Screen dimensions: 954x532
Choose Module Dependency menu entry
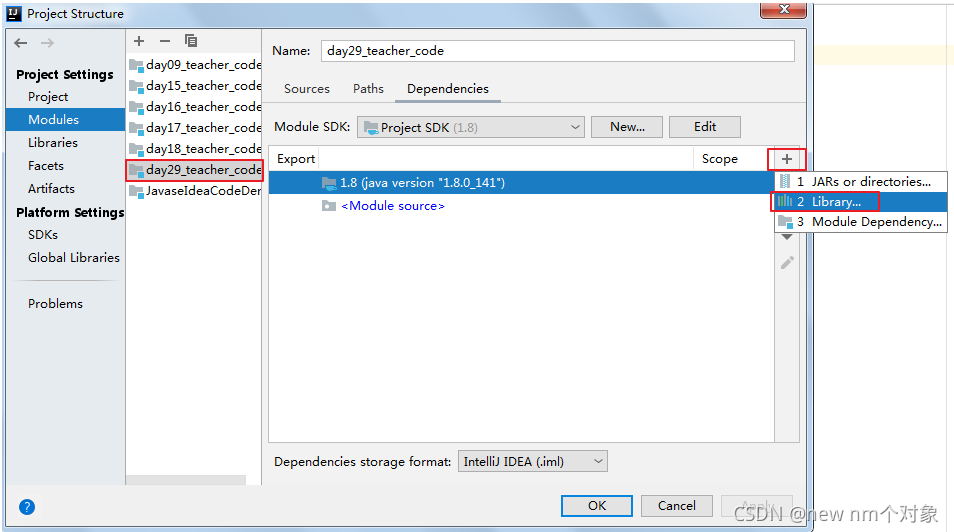click(x=861, y=222)
